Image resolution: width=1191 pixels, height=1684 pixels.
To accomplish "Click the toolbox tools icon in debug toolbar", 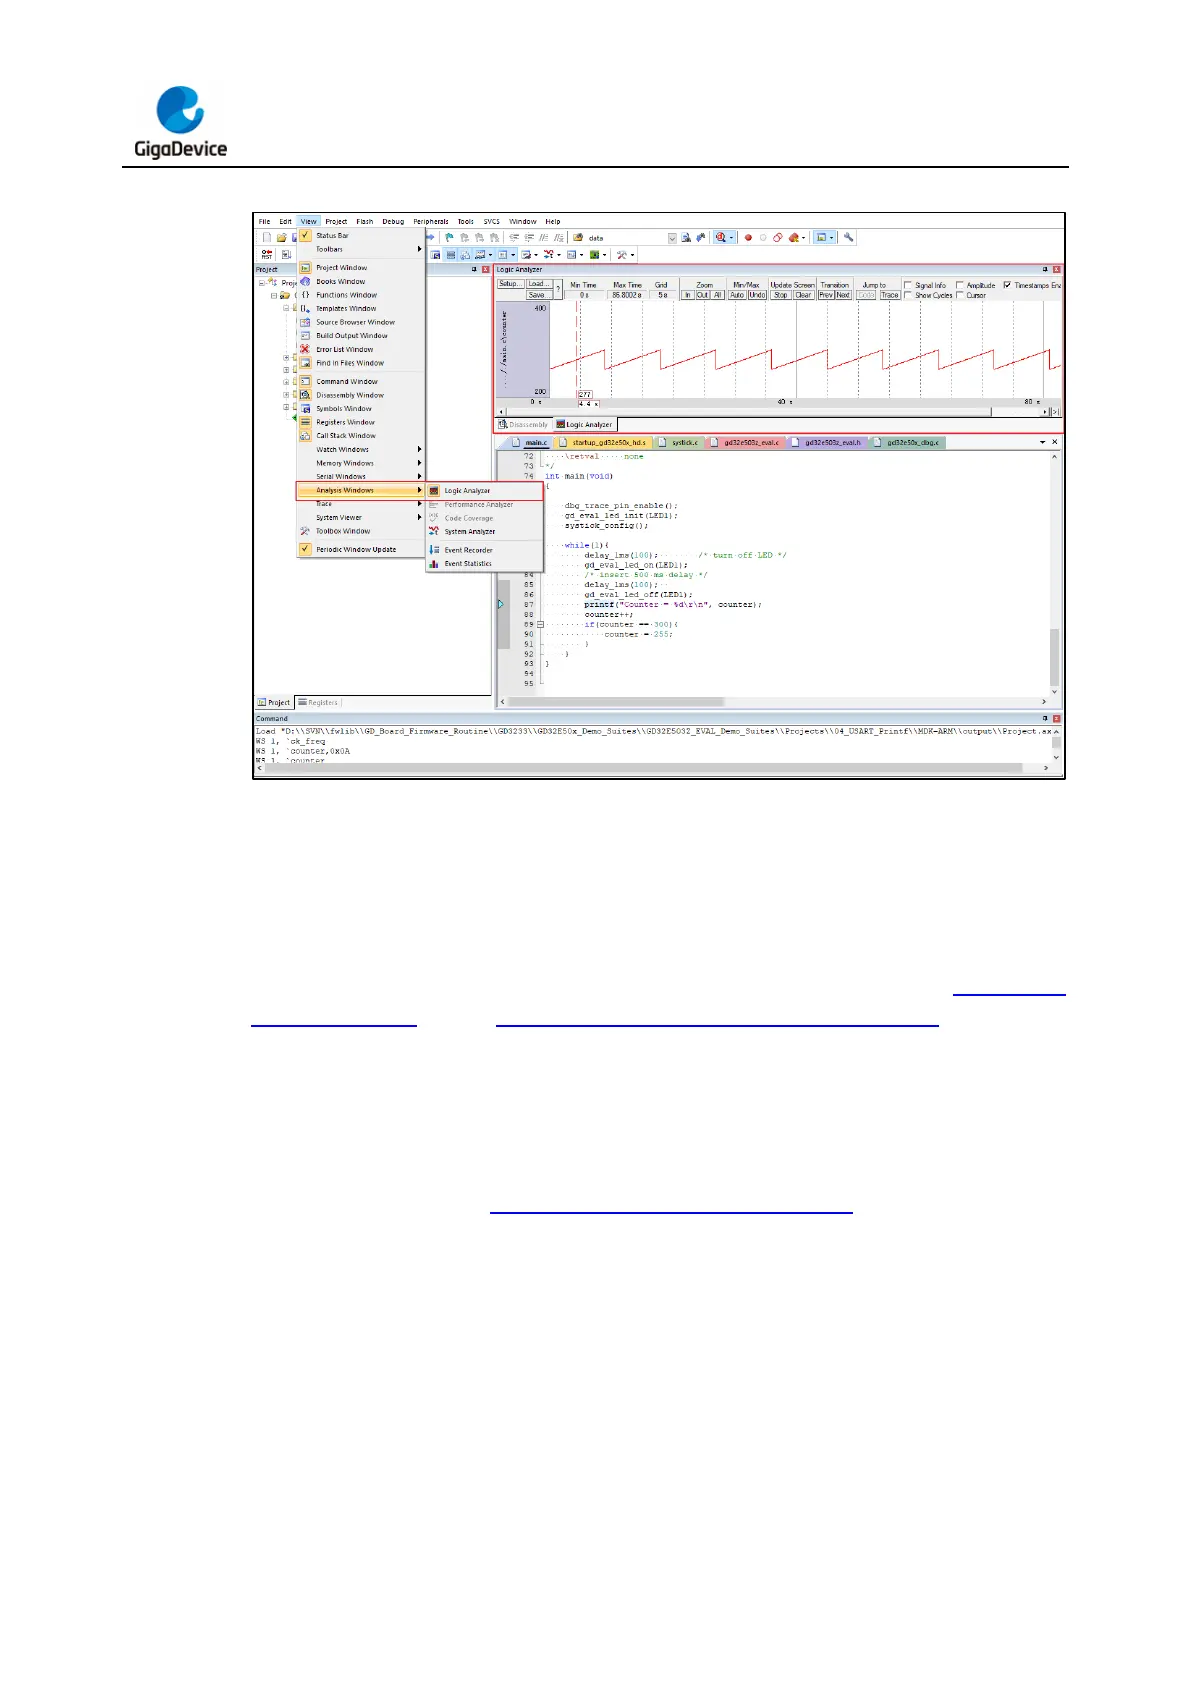I will coord(622,255).
